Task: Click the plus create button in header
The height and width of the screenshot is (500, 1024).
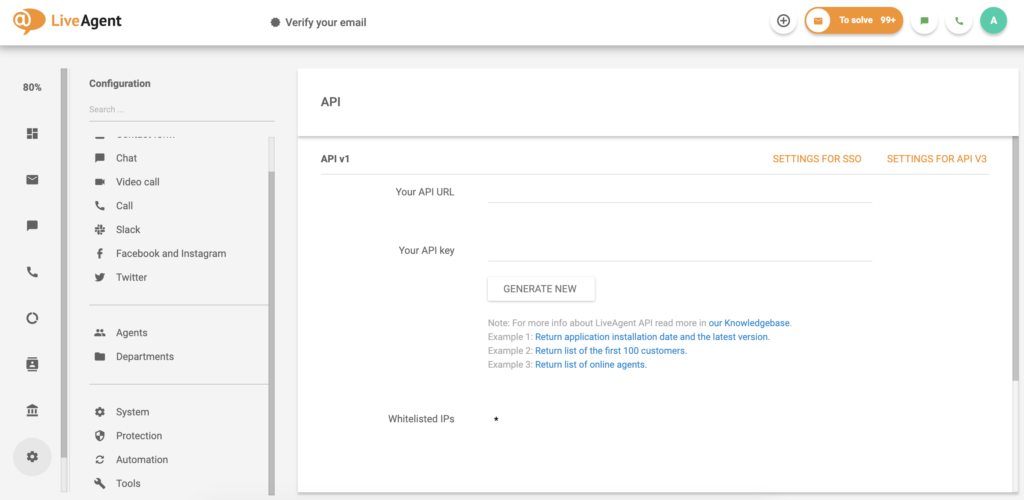Action: 783,21
